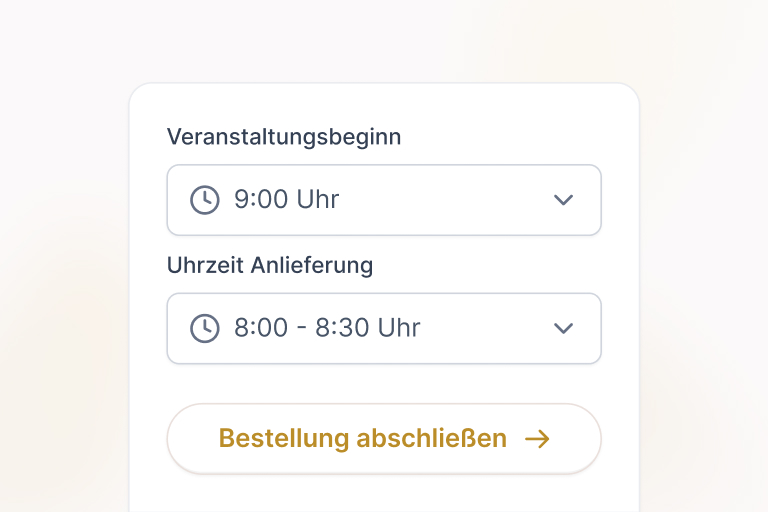
Task: Click the clock icon beside 9:00 Uhr
Action: click(x=204, y=200)
